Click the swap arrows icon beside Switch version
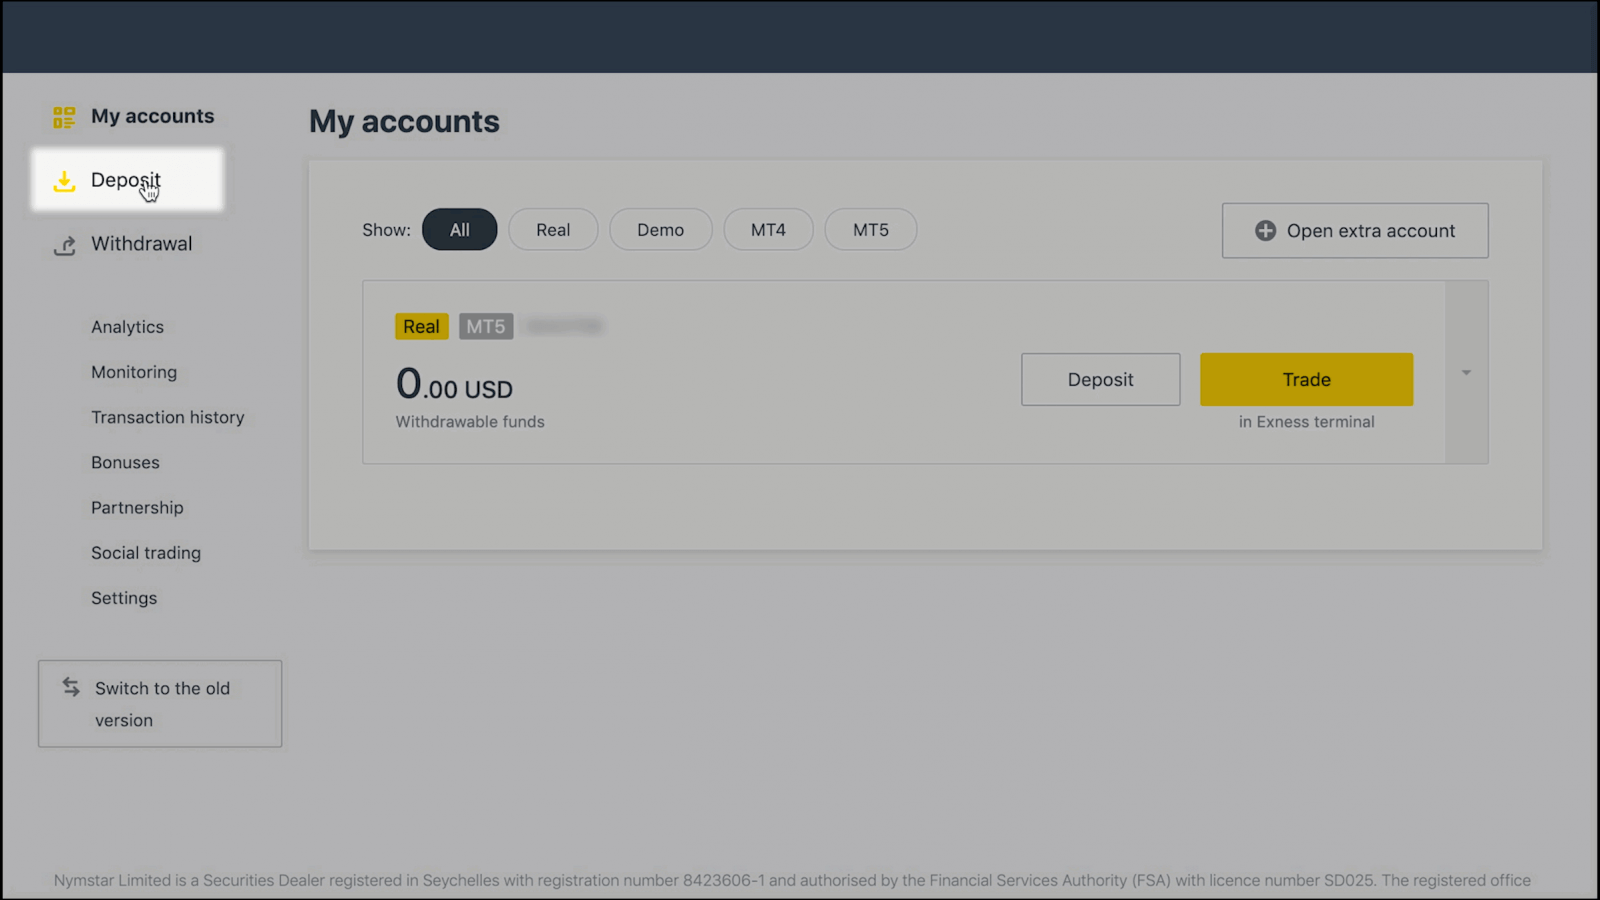Image resolution: width=1600 pixels, height=900 pixels. [x=71, y=687]
